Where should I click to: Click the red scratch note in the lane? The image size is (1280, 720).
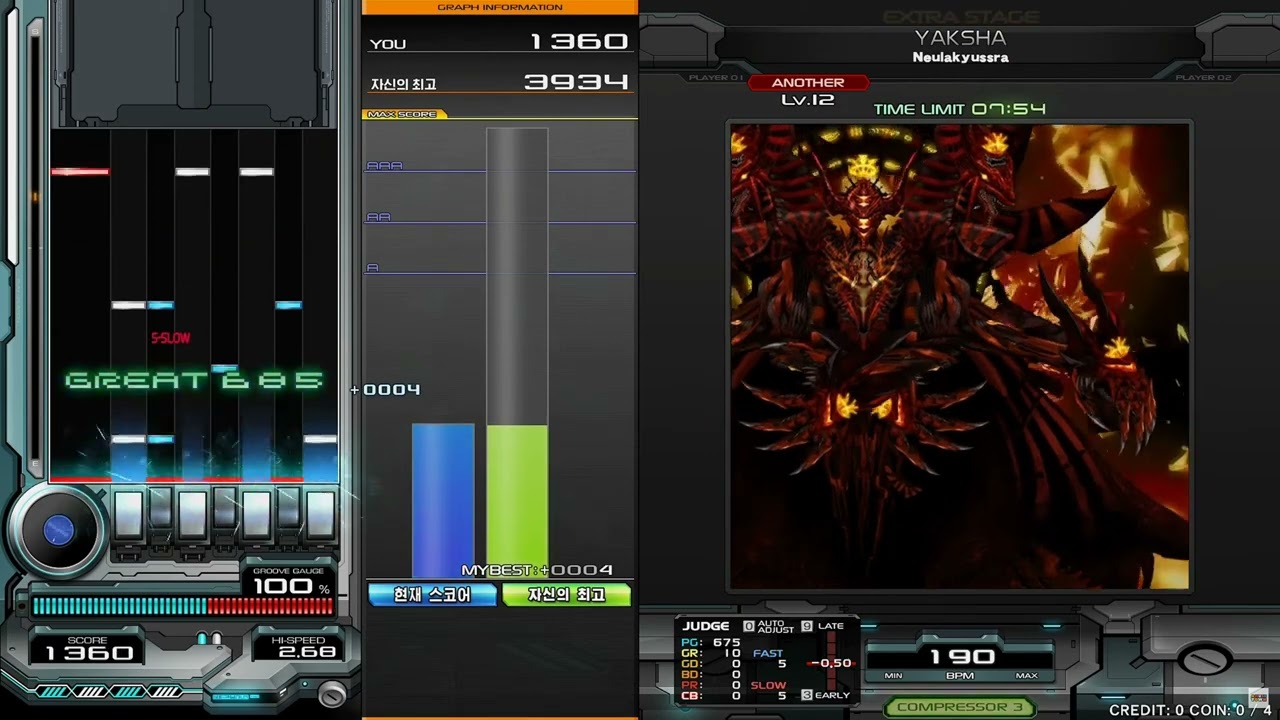(80, 172)
